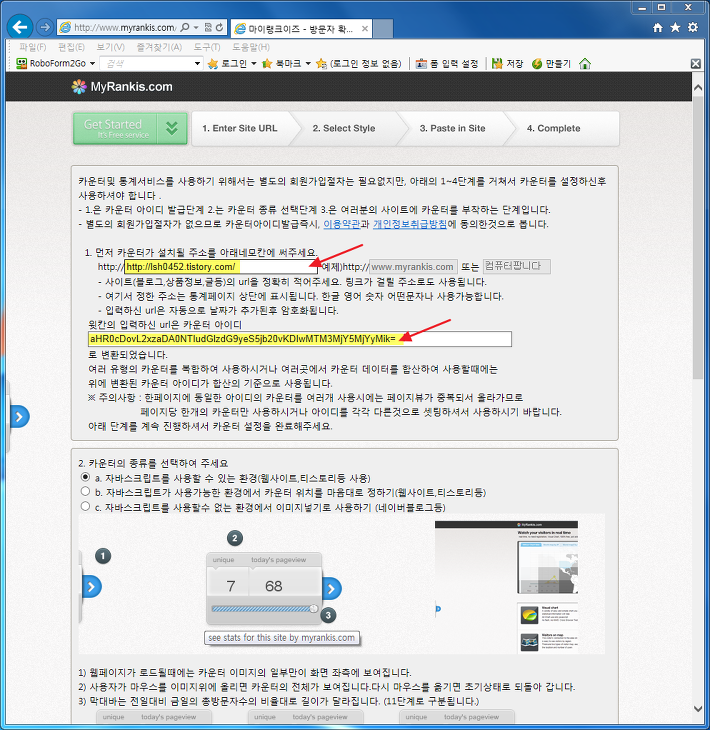The height and width of the screenshot is (730, 710).
Task: Open 폼 입력 설정 in RoboForm toolbar
Action: click(446, 63)
